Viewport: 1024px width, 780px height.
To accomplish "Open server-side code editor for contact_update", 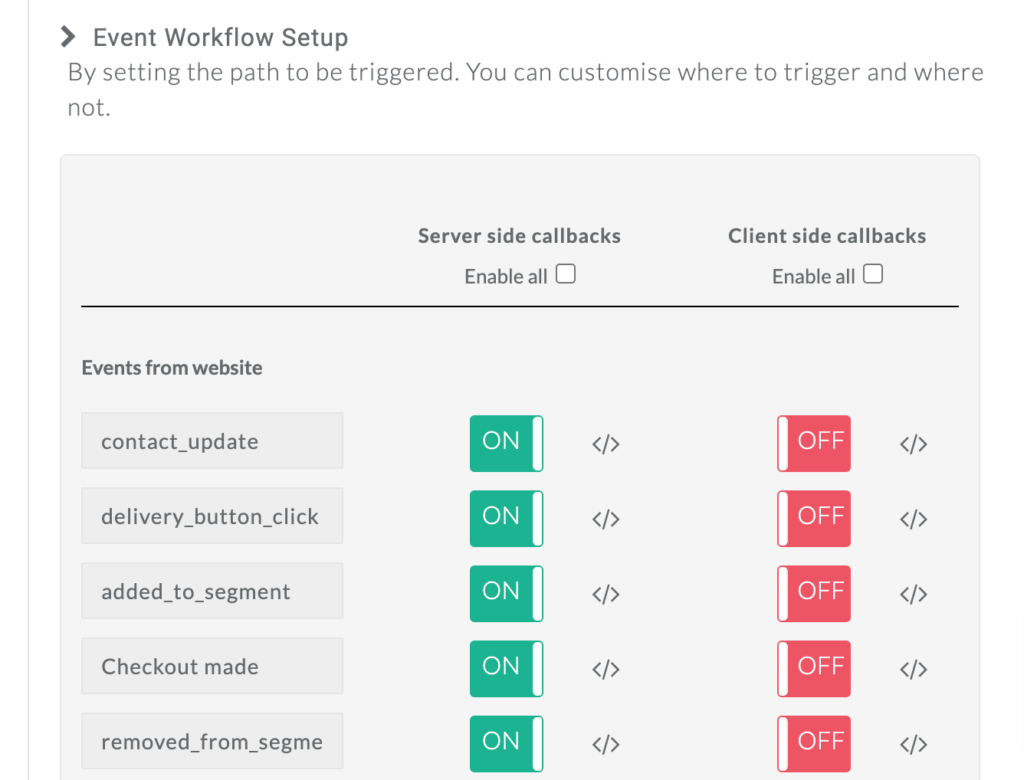I will [606, 444].
